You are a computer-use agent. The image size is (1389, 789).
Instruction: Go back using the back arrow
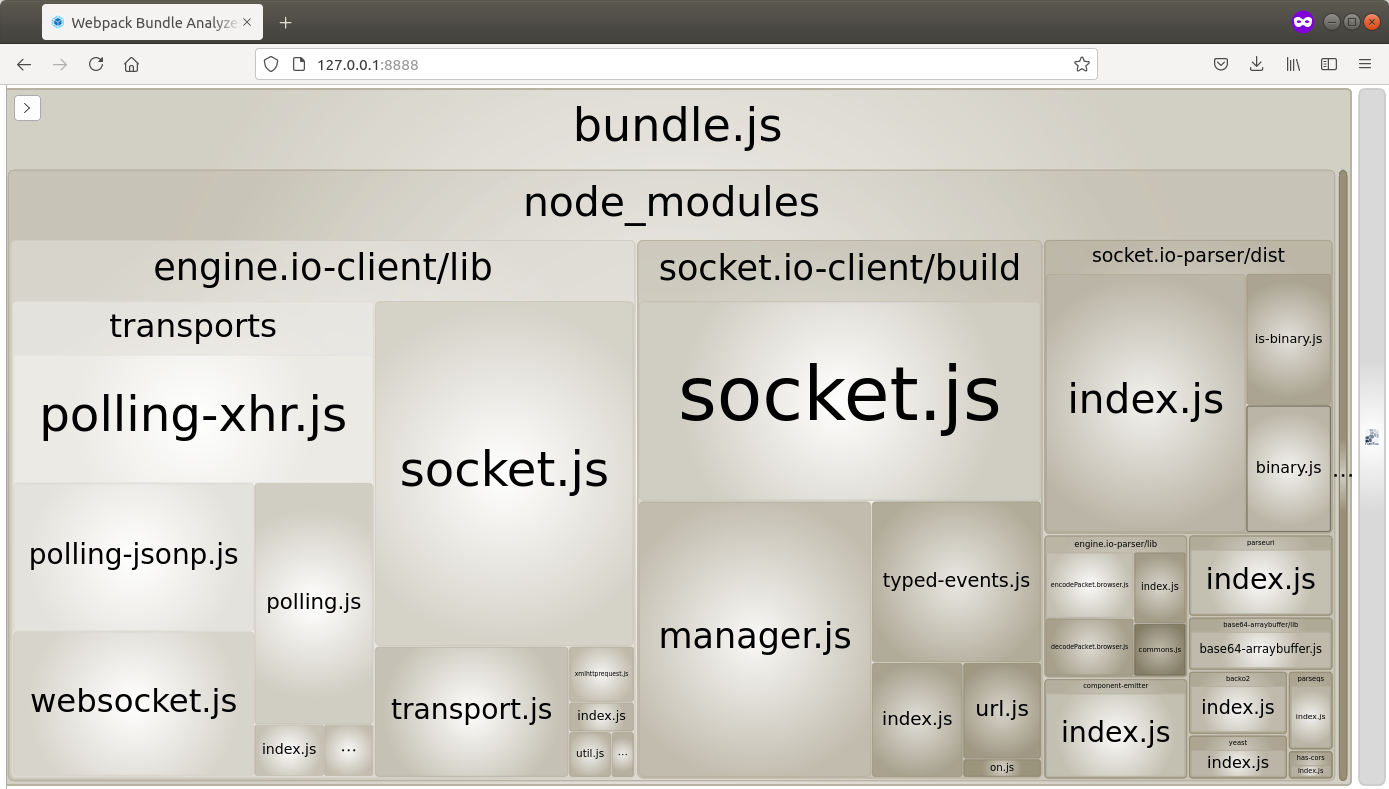pos(23,64)
